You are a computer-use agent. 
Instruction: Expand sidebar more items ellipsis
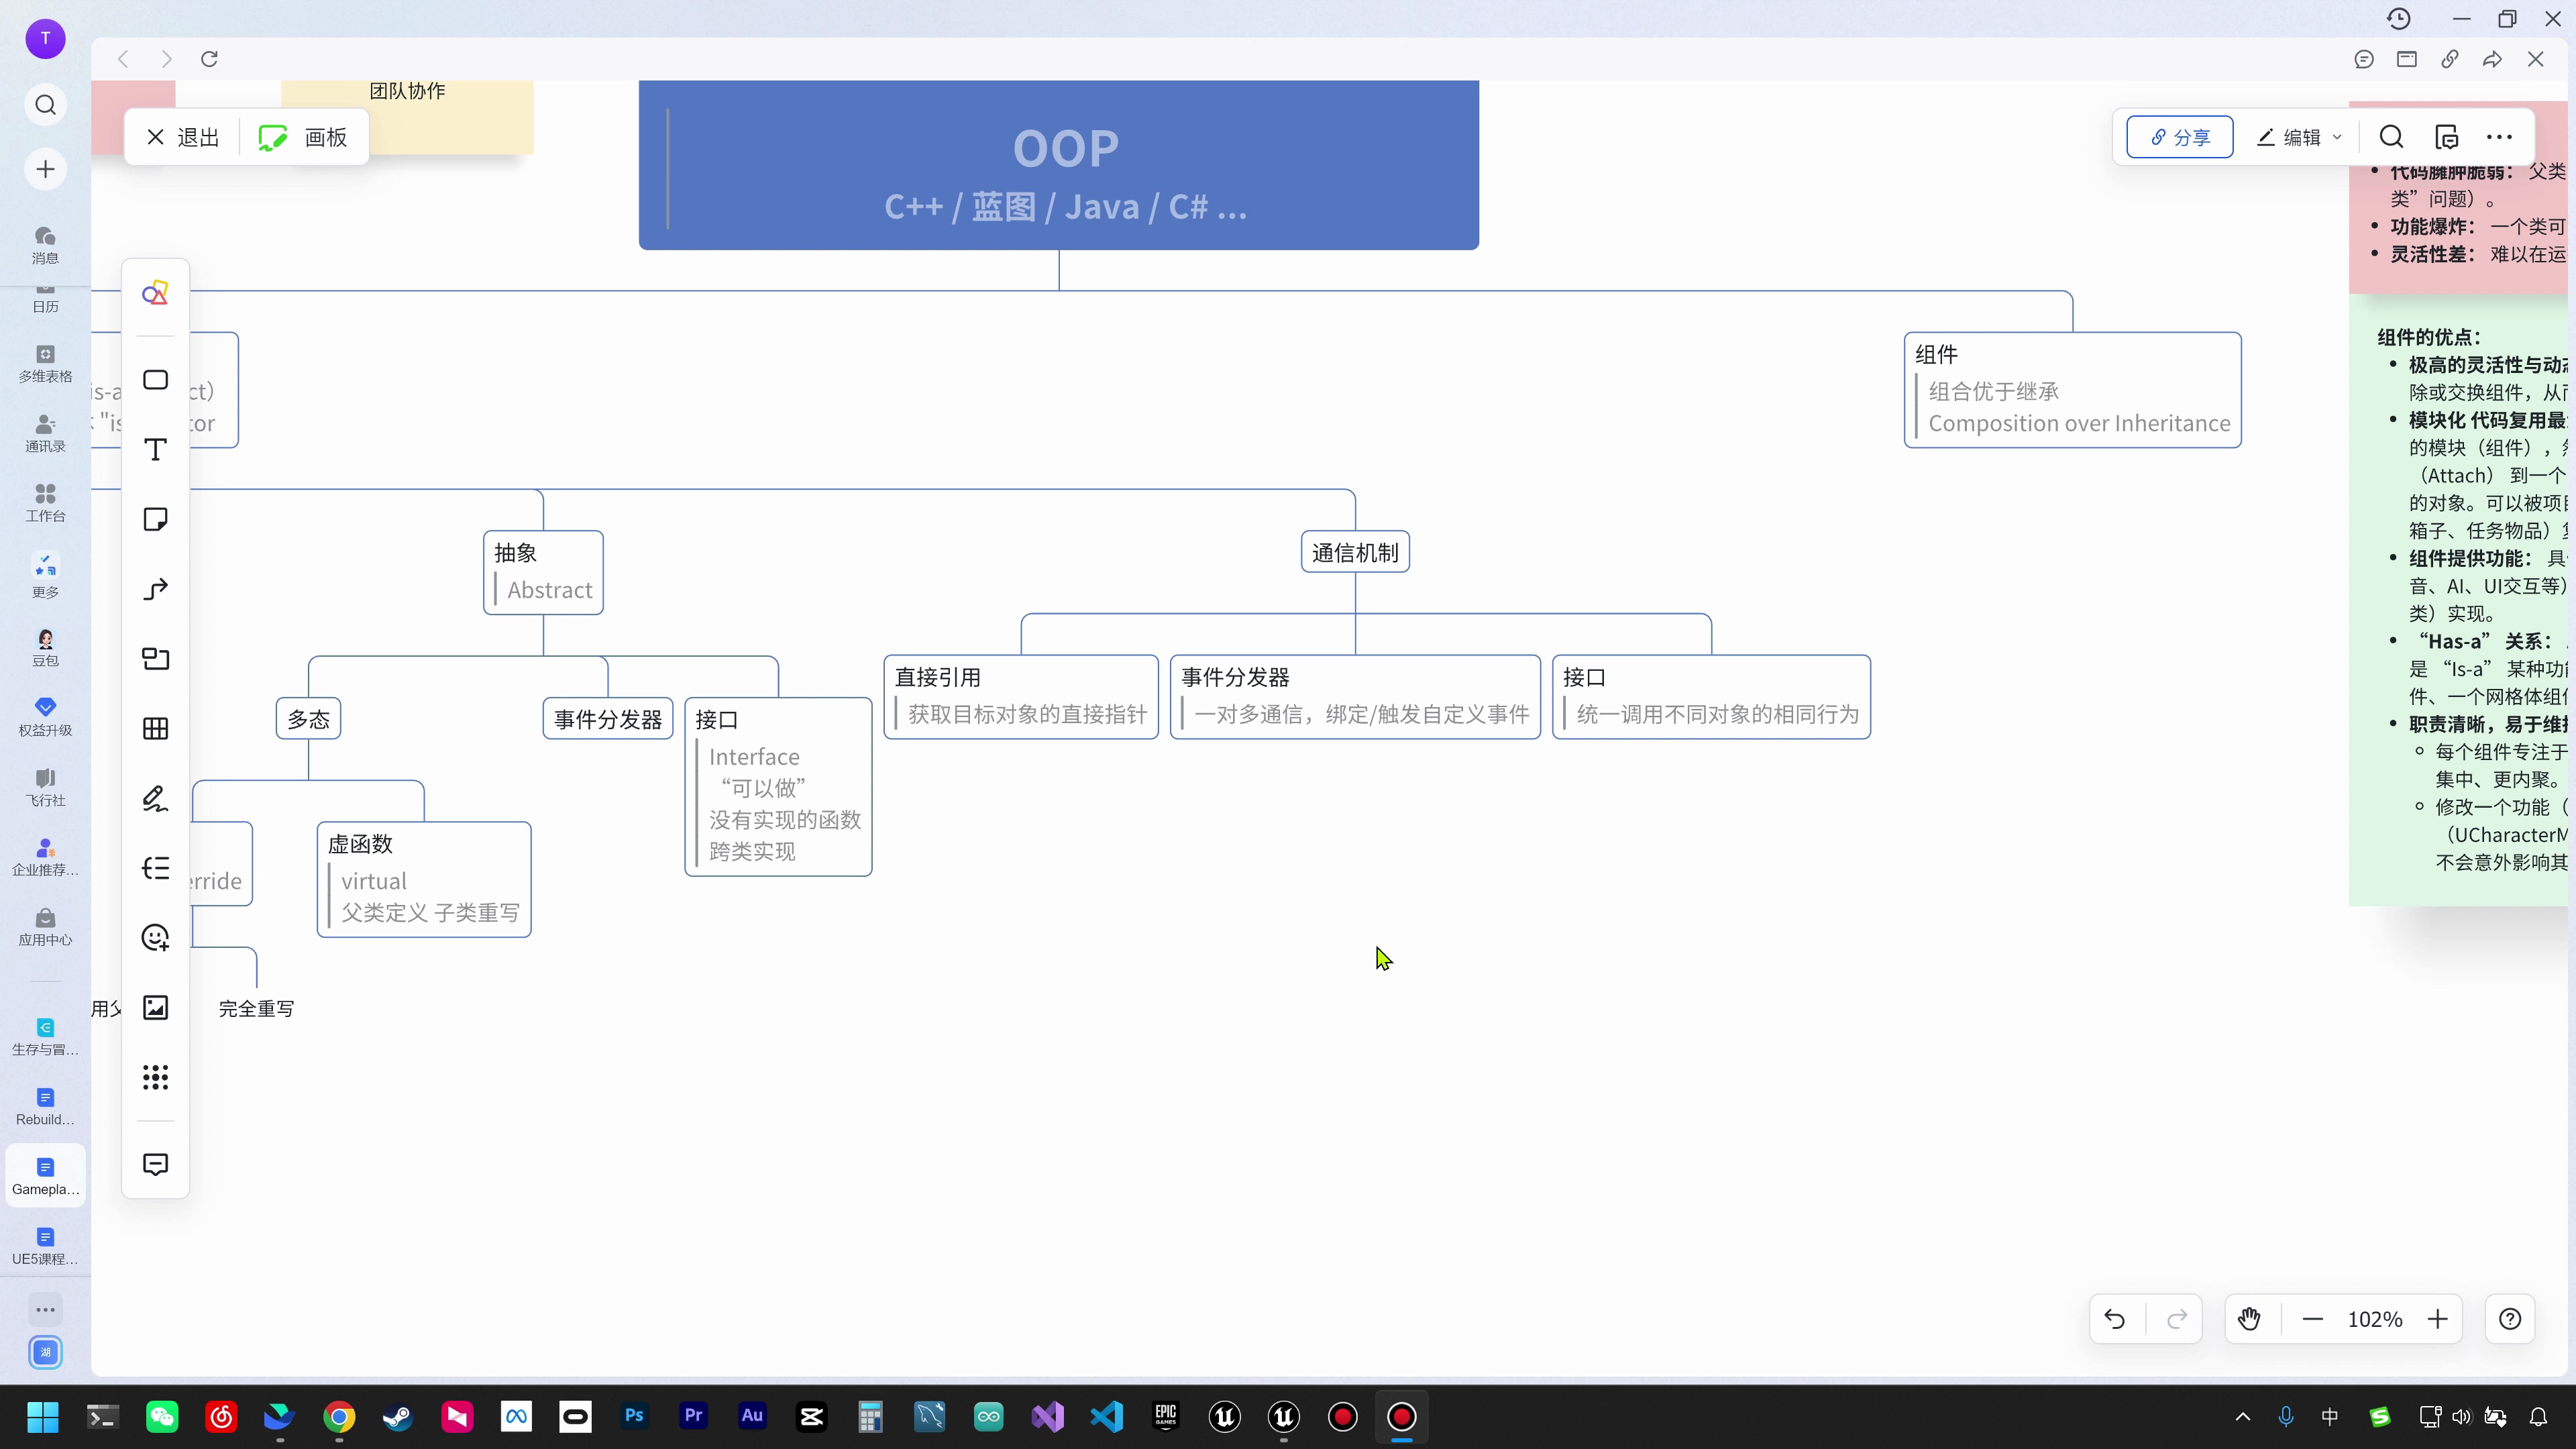(x=45, y=1309)
